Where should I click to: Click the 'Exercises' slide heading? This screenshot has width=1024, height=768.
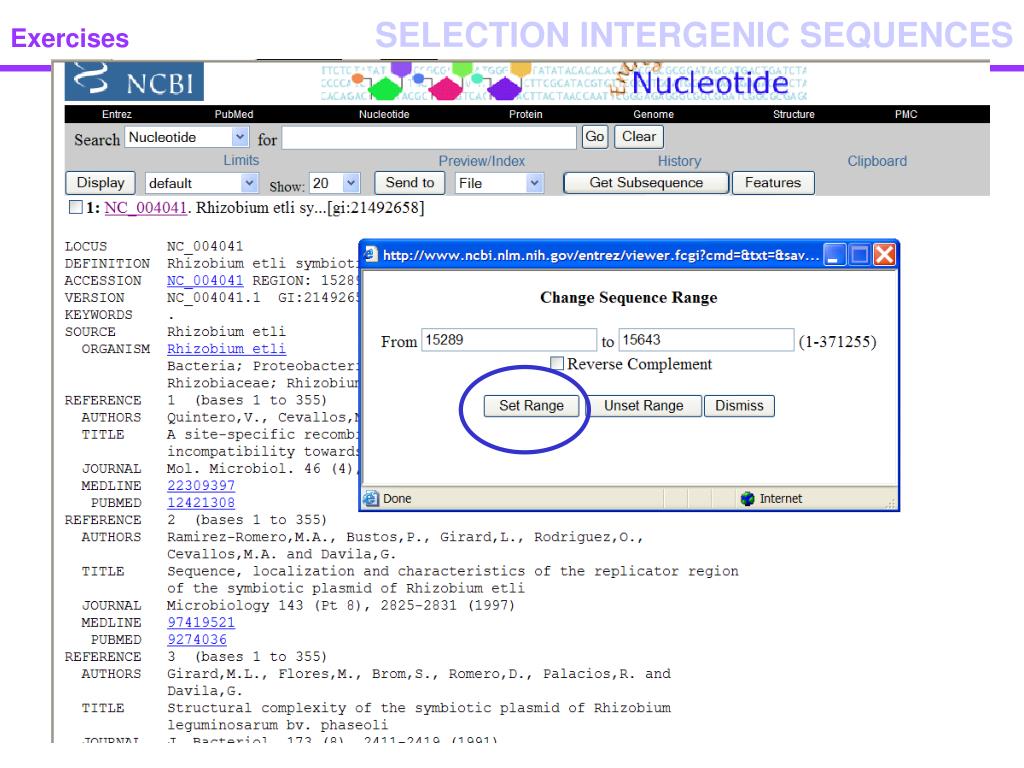tap(70, 39)
